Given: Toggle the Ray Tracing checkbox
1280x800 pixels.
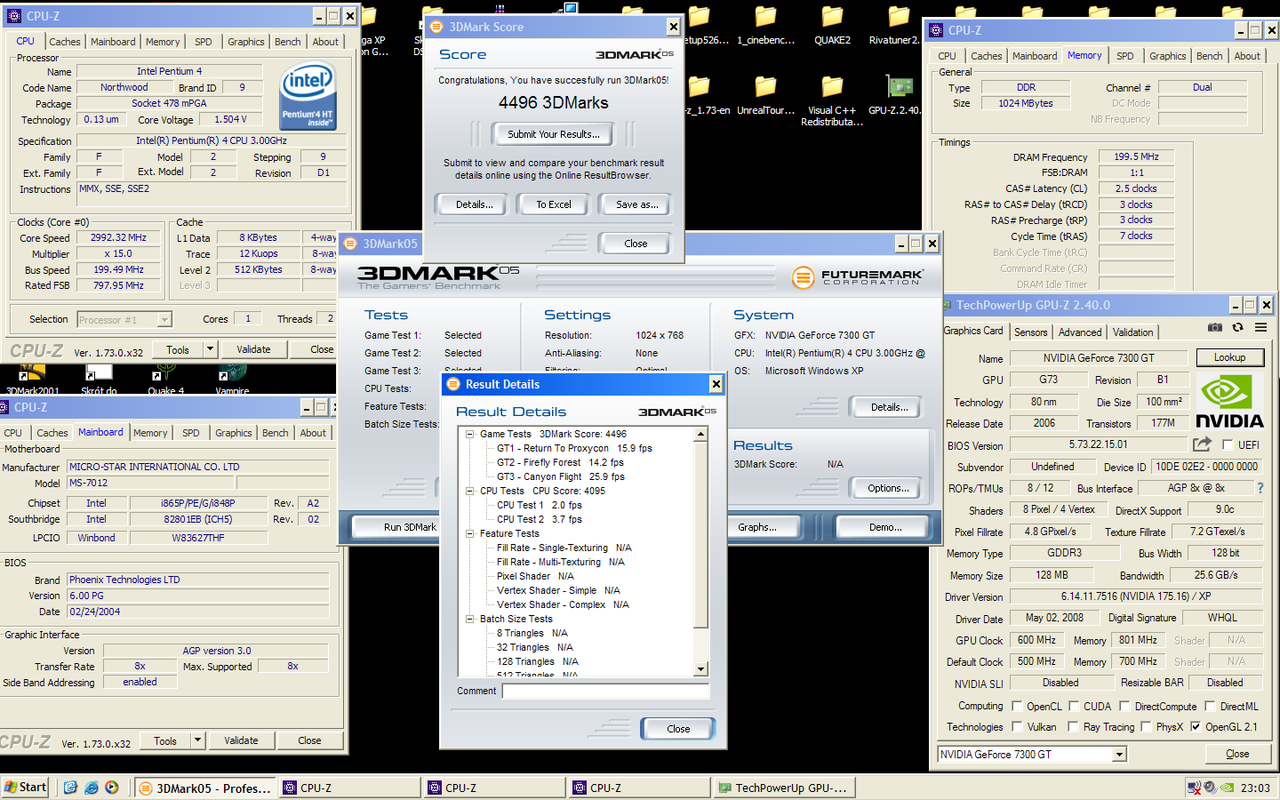Looking at the screenshot, I should pyautogui.click(x=1073, y=727).
